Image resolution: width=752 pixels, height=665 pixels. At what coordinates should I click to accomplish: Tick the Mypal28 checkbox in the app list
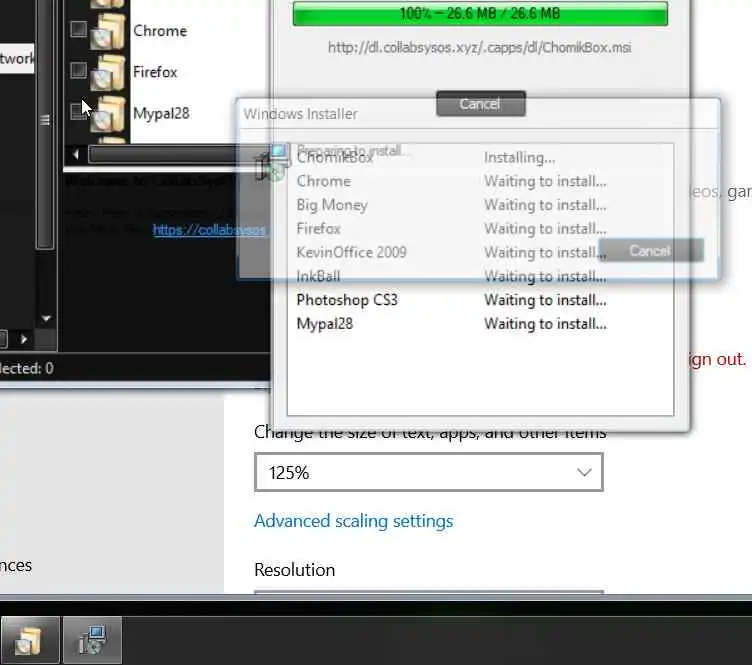tap(79, 112)
